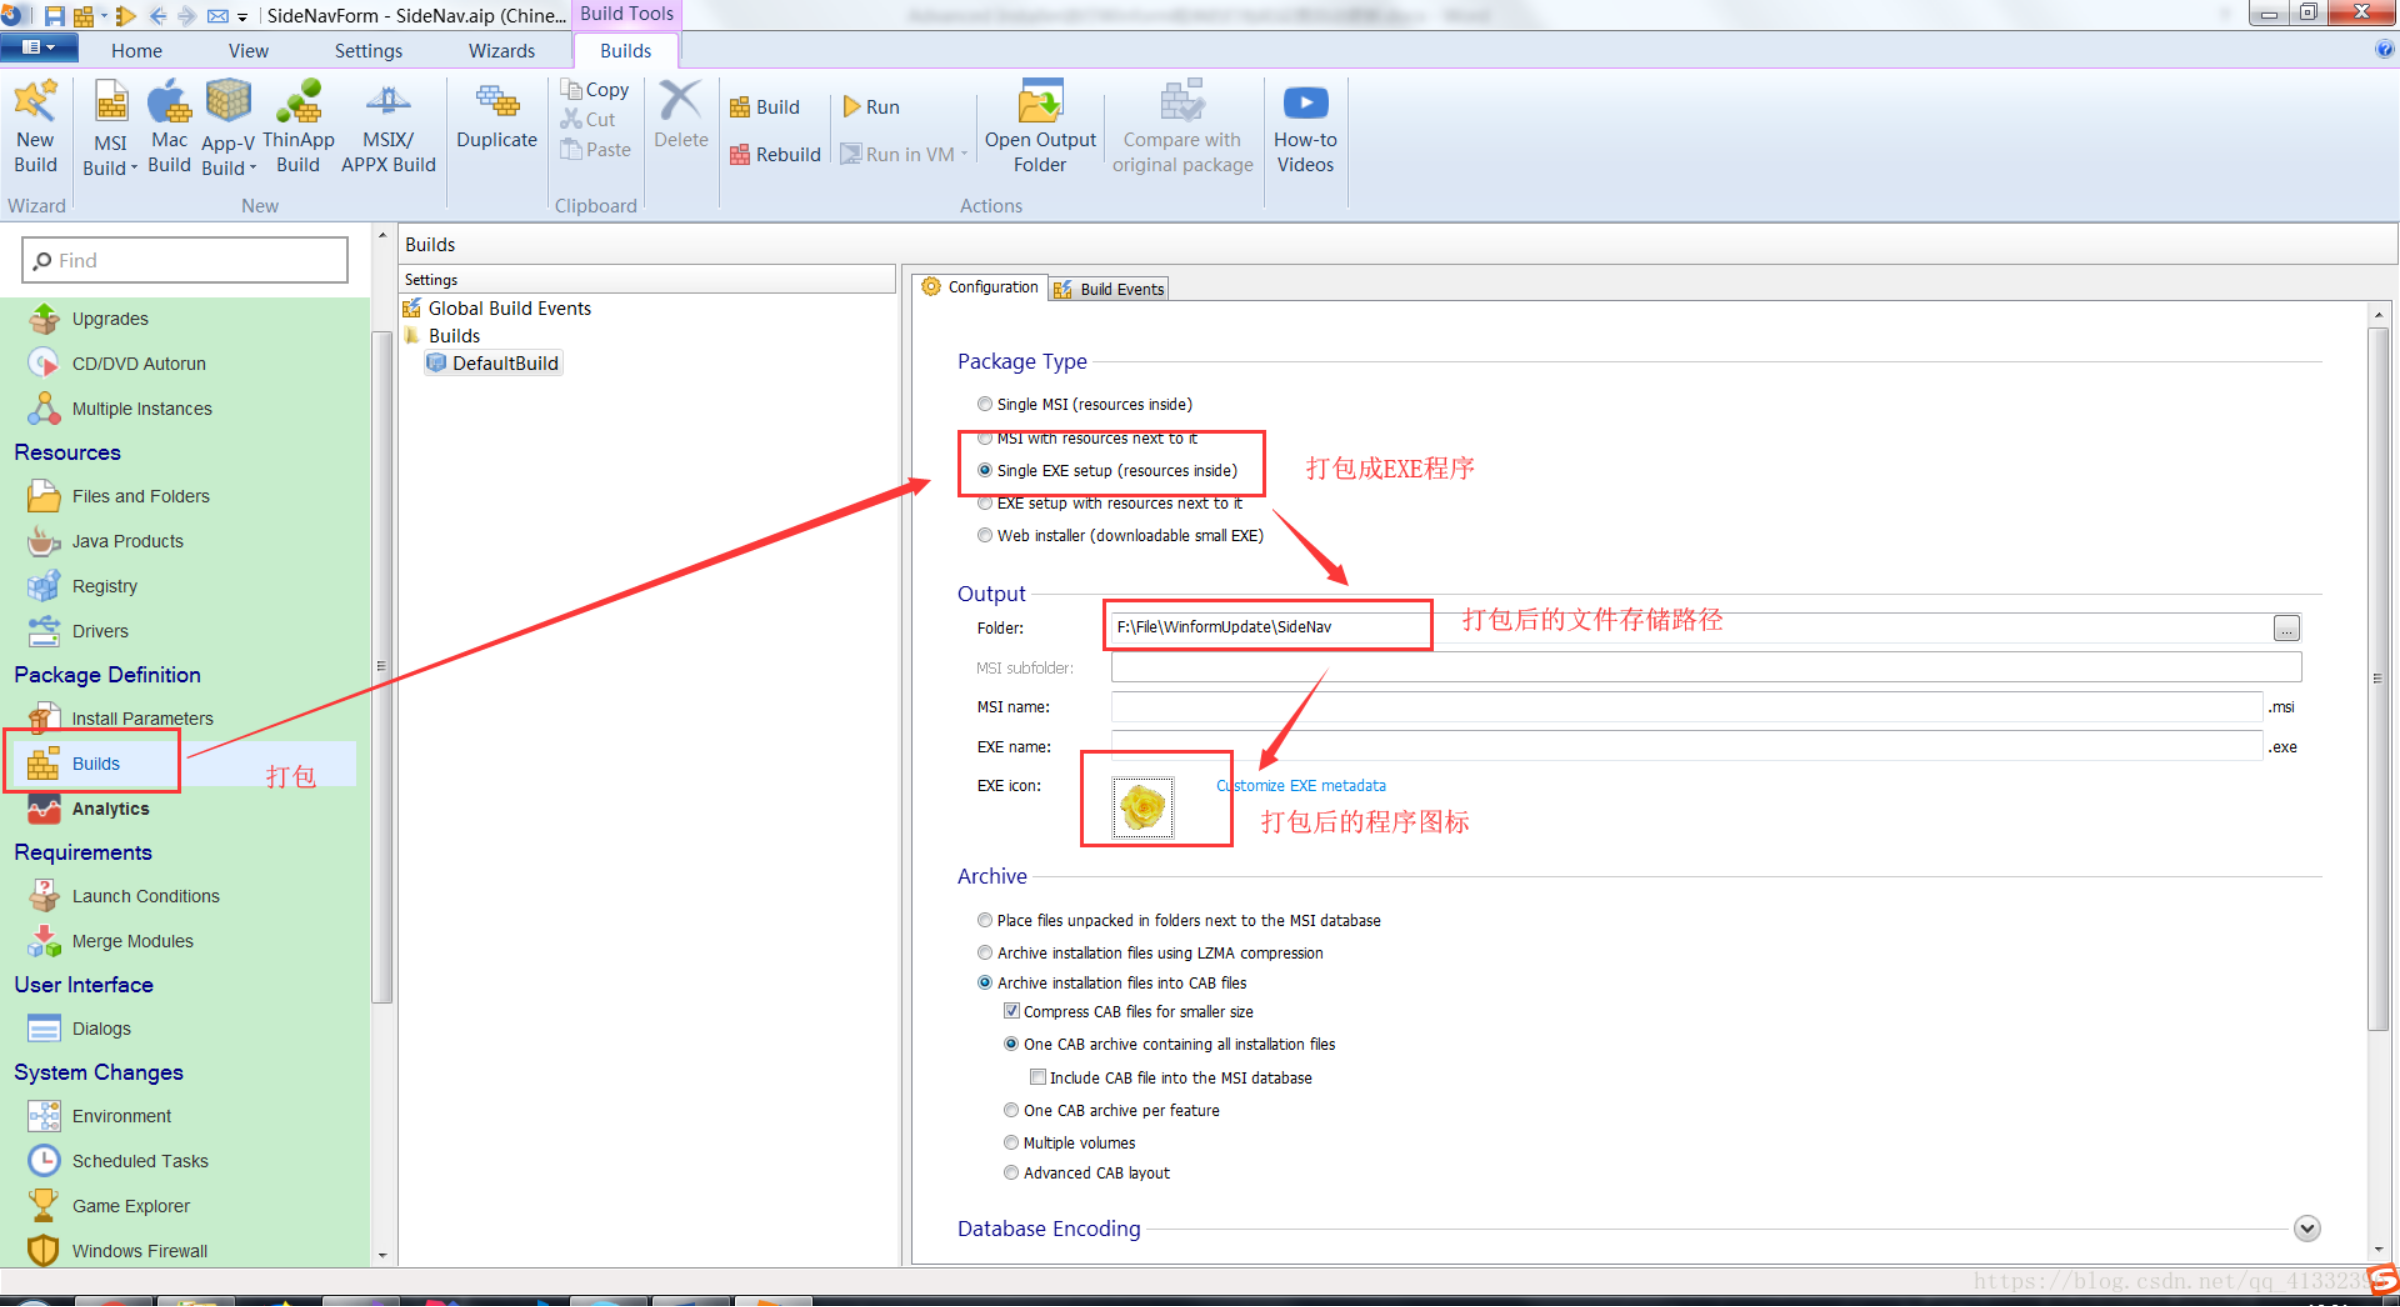2400x1307 pixels.
Task: Open How-to Videos
Action: pyautogui.click(x=1305, y=103)
